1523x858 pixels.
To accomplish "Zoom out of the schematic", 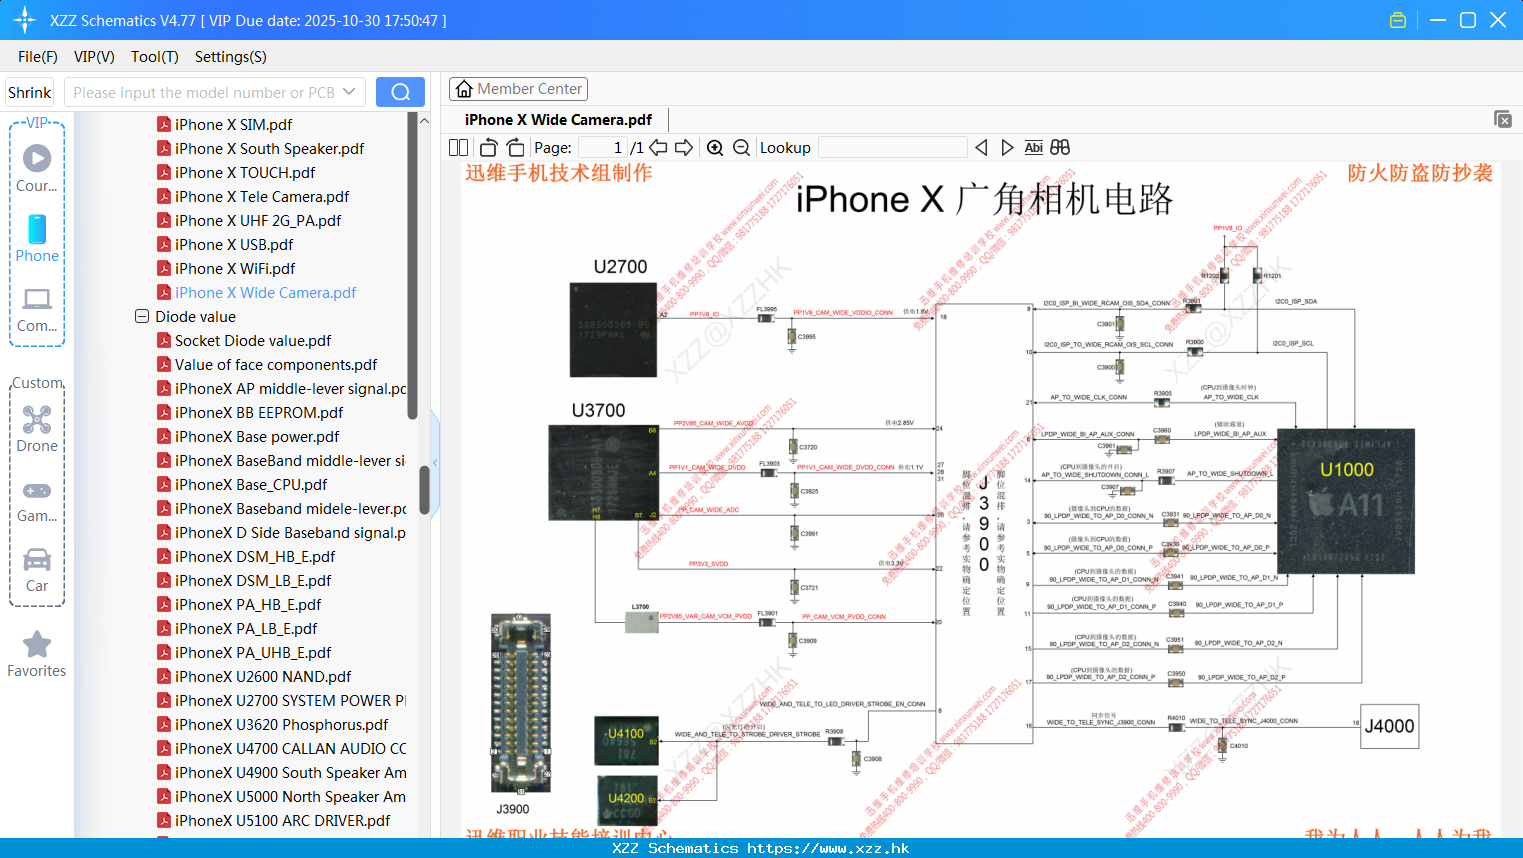I will [741, 147].
